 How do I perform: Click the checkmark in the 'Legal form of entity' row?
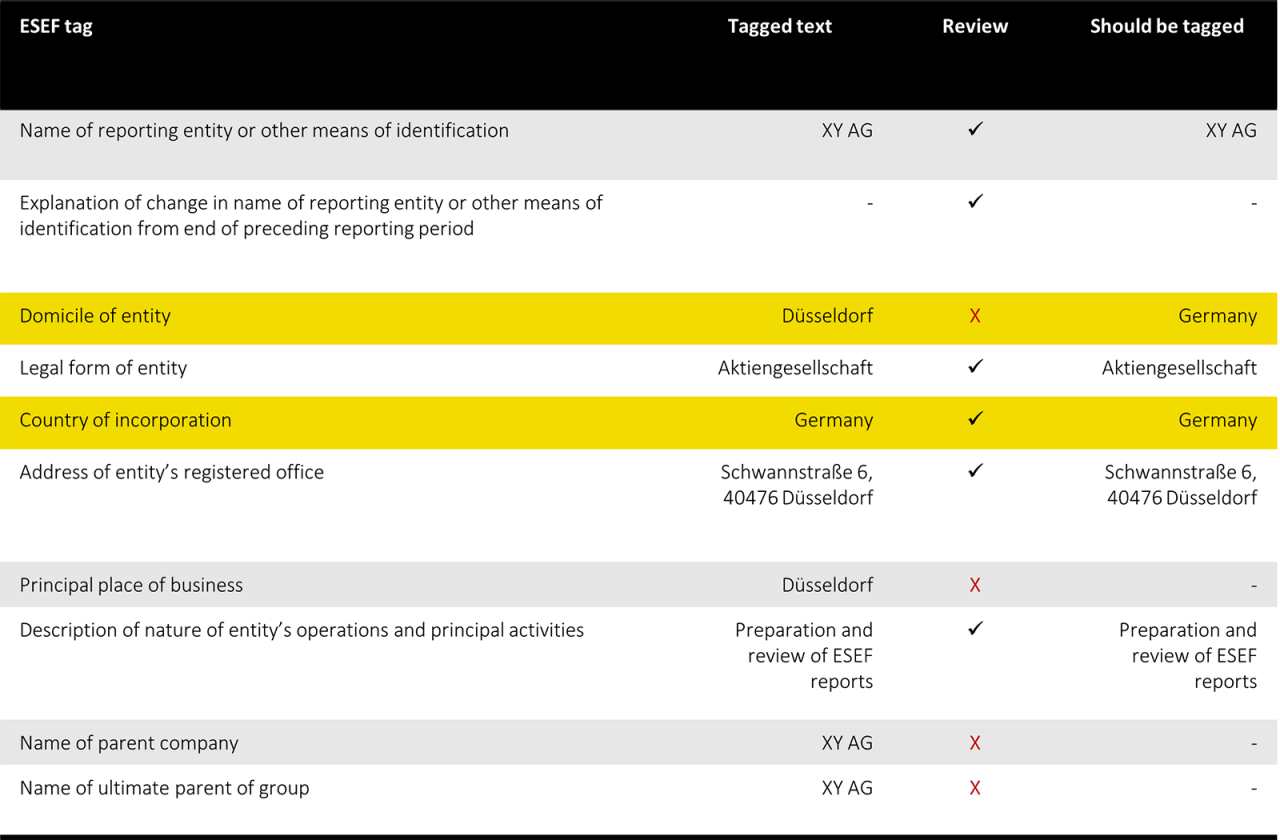(x=975, y=367)
